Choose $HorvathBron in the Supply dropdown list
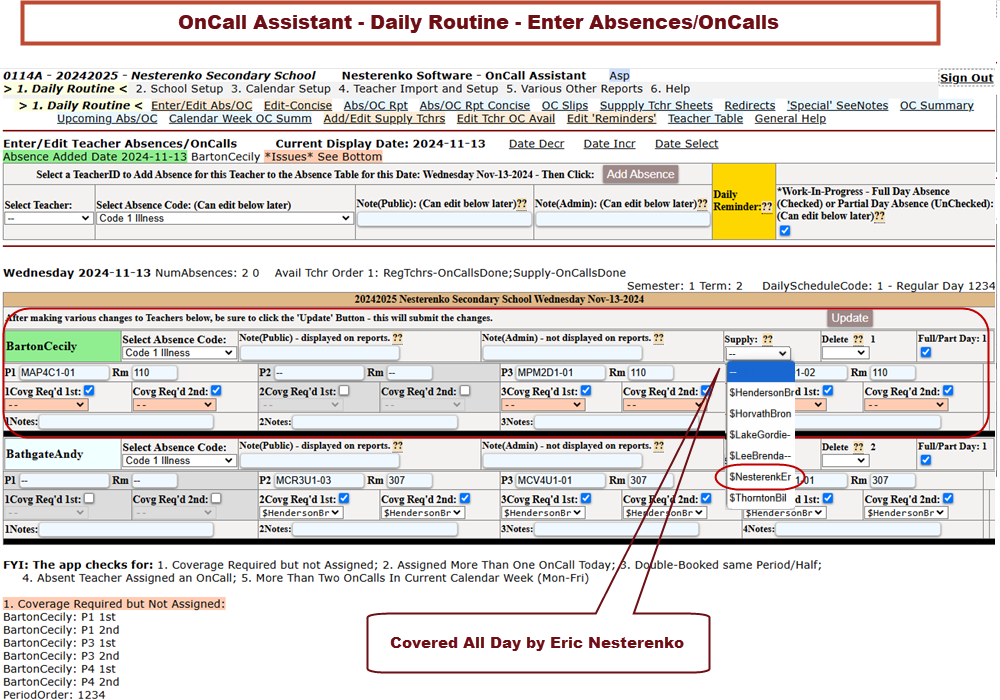 [759, 414]
